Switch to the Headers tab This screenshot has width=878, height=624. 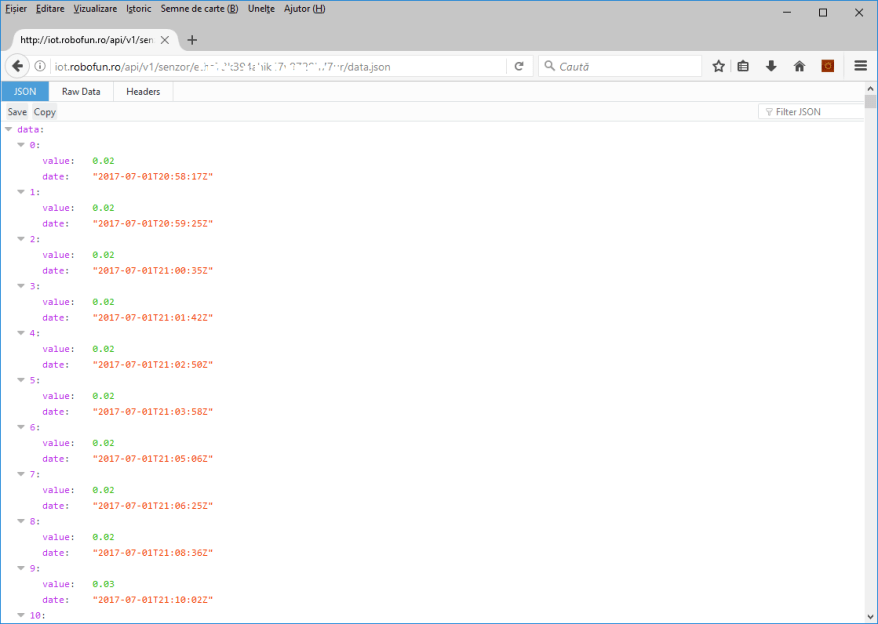143,91
